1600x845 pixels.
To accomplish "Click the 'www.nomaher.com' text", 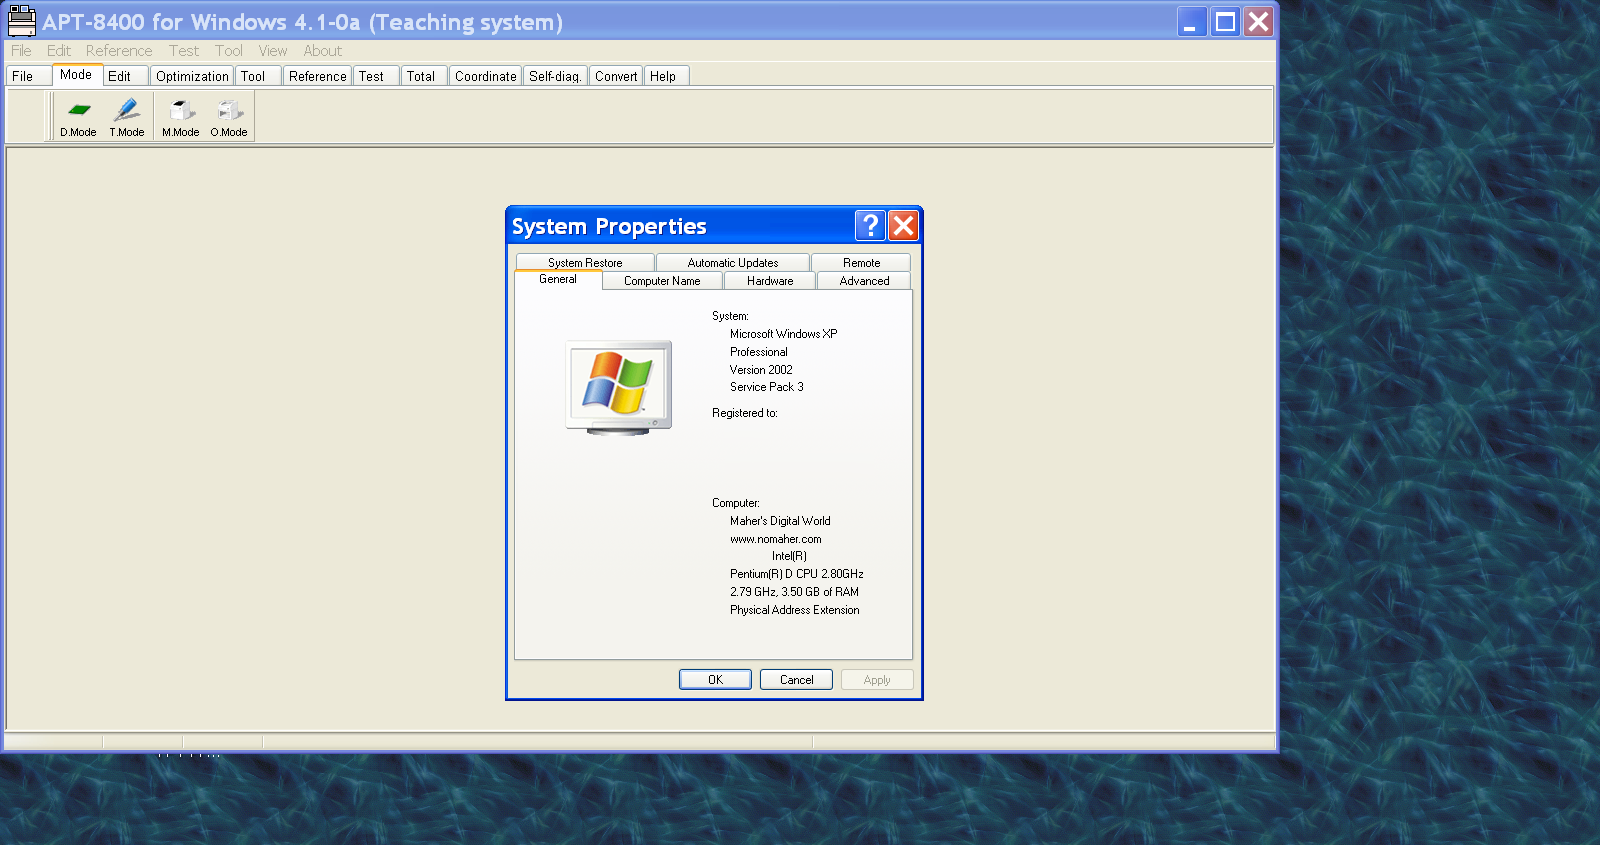I will click(x=775, y=539).
